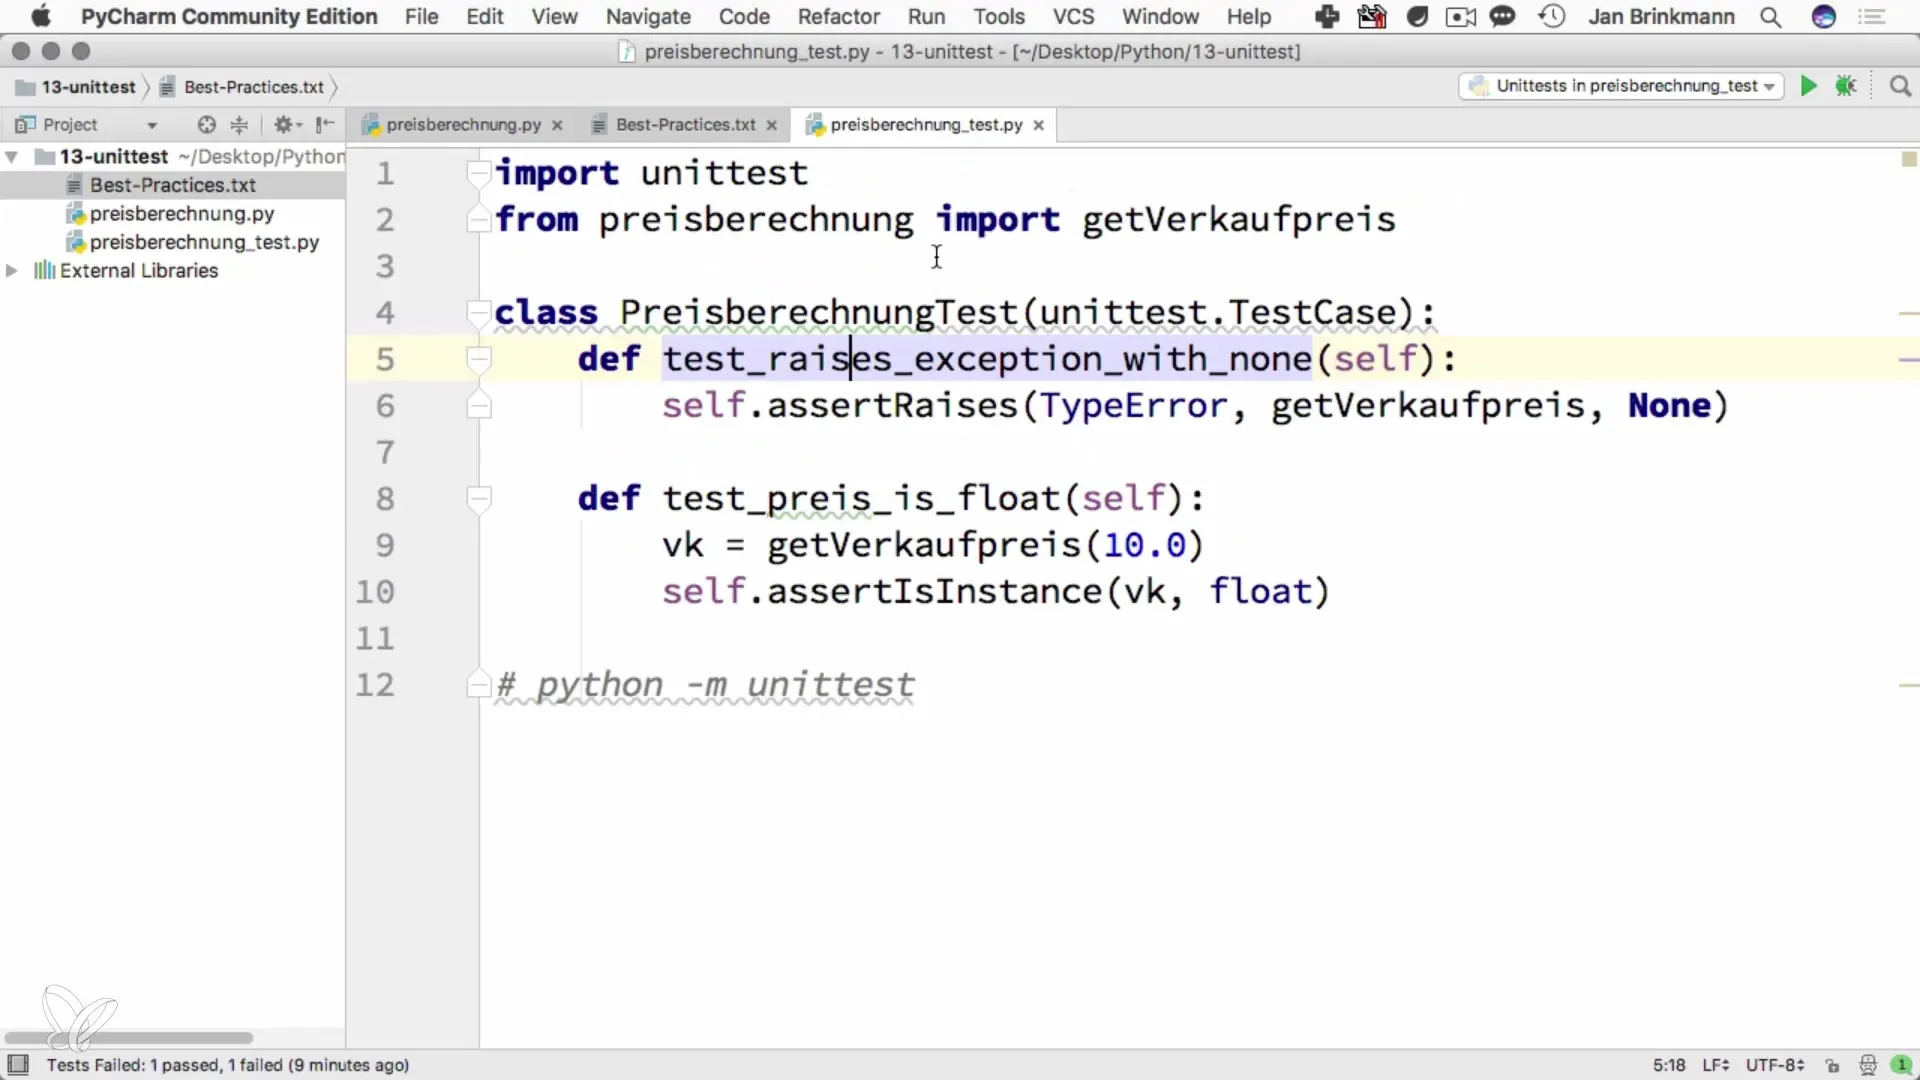Click the speech bubble menu bar icon

click(1503, 17)
